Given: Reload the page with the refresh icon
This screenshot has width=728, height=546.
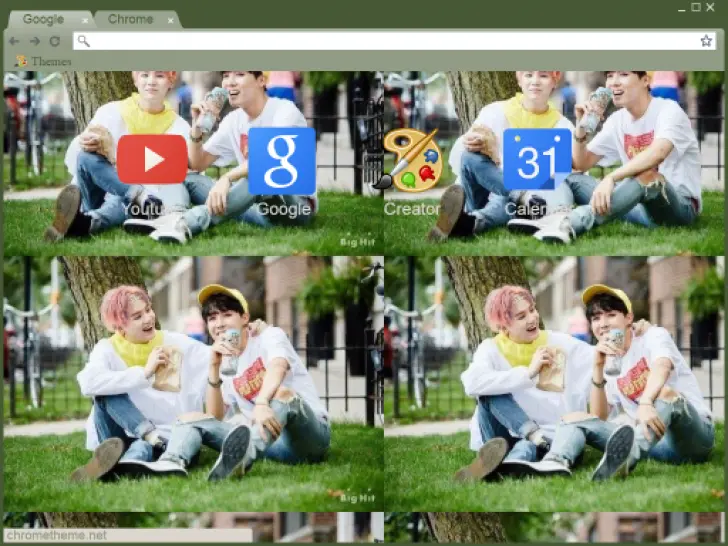Looking at the screenshot, I should pos(55,41).
